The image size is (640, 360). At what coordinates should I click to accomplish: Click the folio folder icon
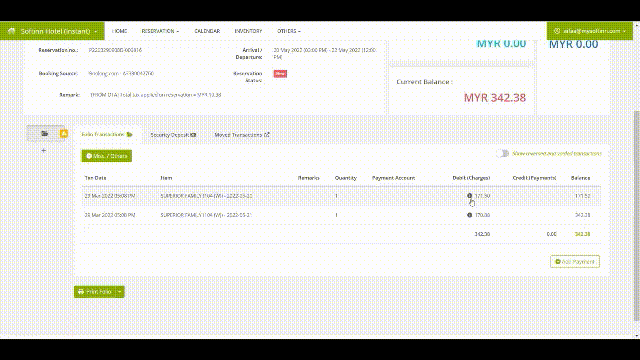[44, 133]
